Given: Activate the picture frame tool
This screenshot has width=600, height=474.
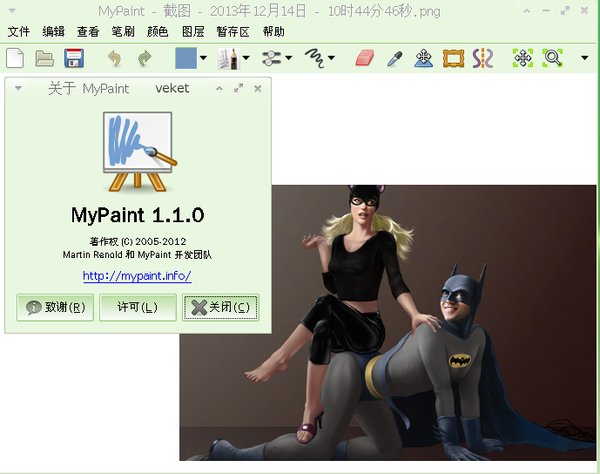Looking at the screenshot, I should [x=454, y=58].
